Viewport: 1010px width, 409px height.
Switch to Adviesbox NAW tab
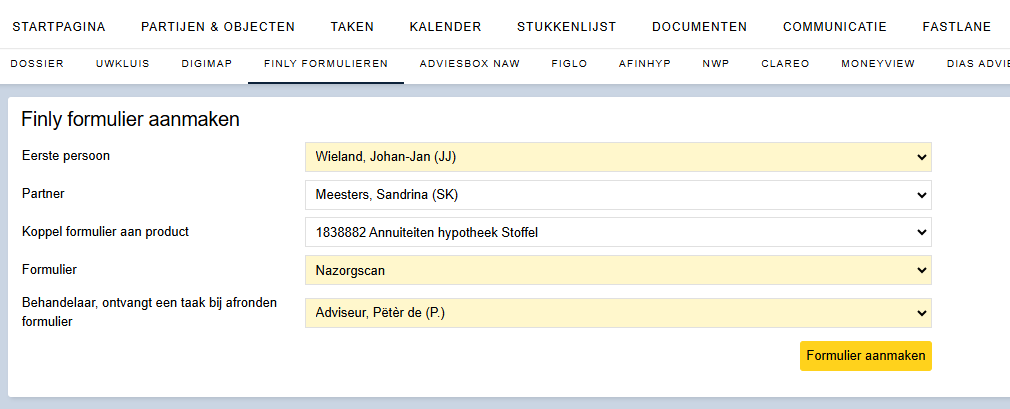point(470,64)
